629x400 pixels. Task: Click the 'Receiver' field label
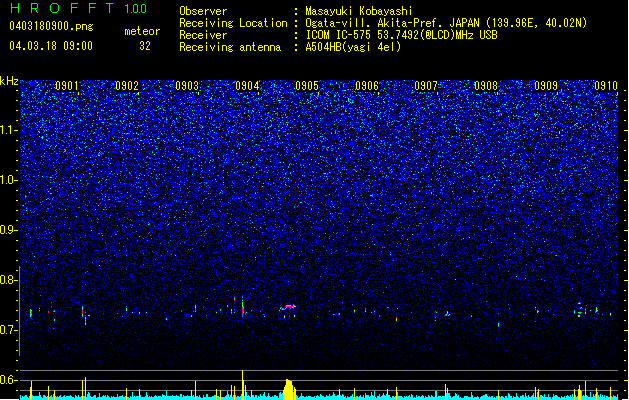[203, 35]
